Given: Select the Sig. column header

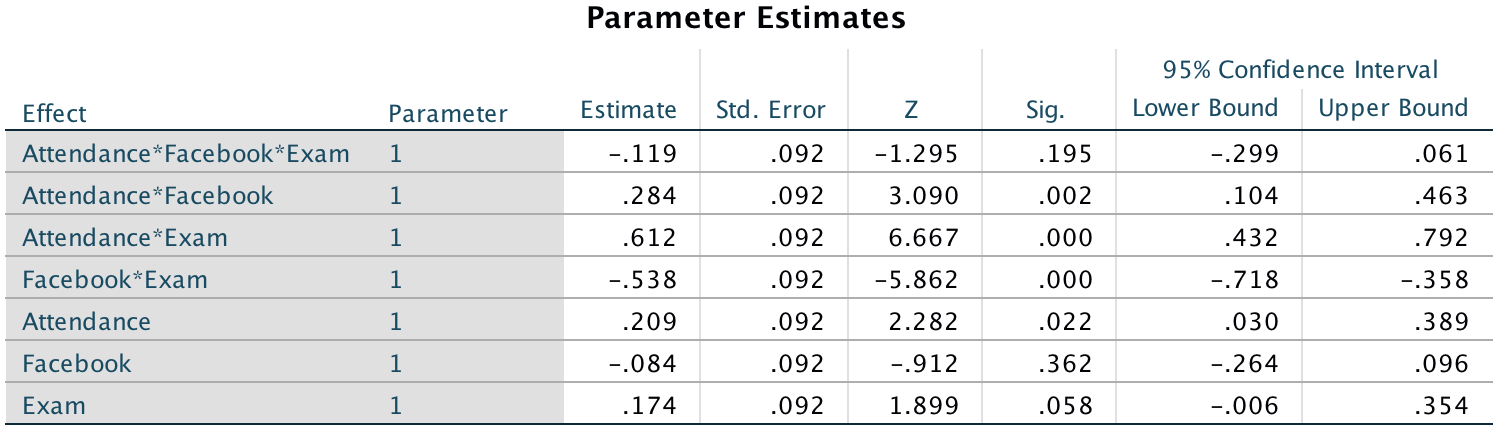Looking at the screenshot, I should pos(1046,110).
